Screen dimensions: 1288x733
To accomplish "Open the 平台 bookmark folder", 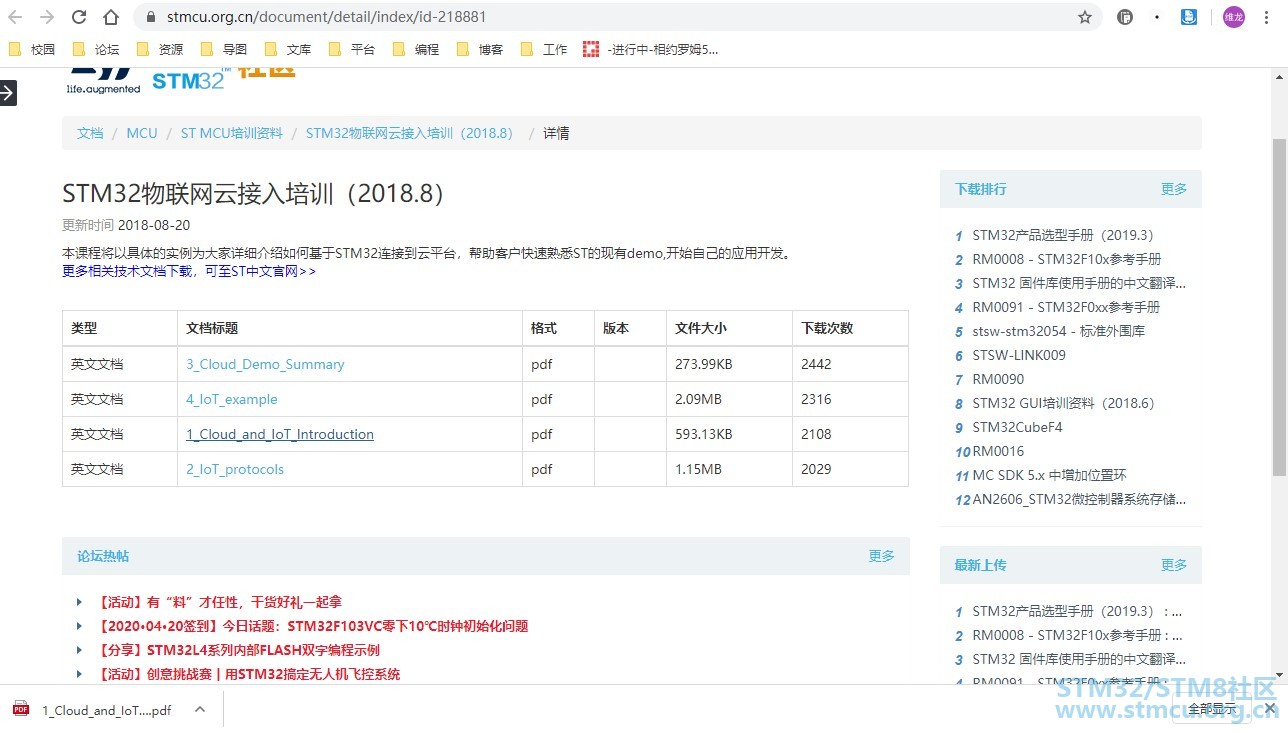I will (x=352, y=49).
